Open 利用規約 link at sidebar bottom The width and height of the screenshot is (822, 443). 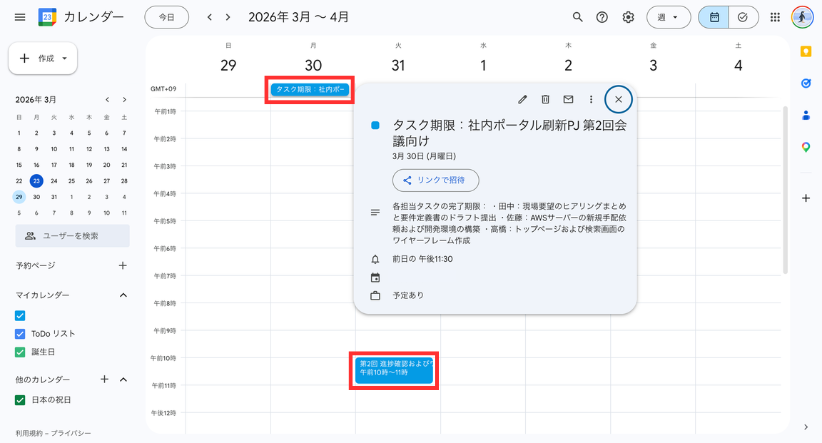click(x=30, y=434)
